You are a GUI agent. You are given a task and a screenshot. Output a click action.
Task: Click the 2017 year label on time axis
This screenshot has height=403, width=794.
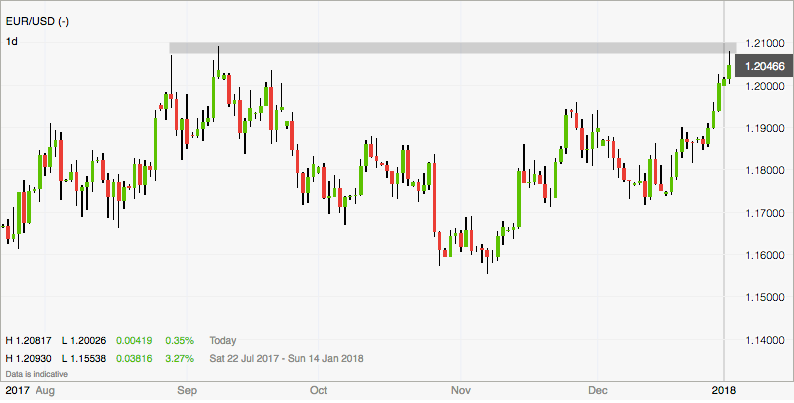(x=17, y=391)
